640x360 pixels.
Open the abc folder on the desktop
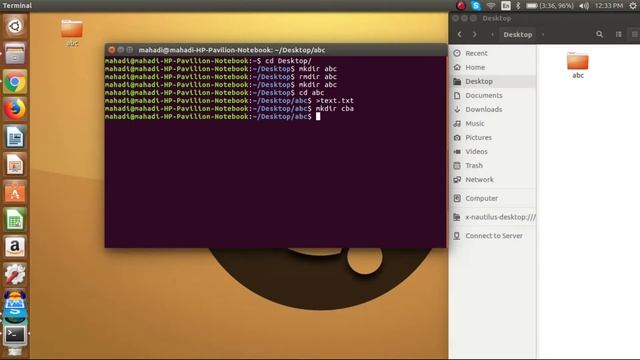coord(72,32)
